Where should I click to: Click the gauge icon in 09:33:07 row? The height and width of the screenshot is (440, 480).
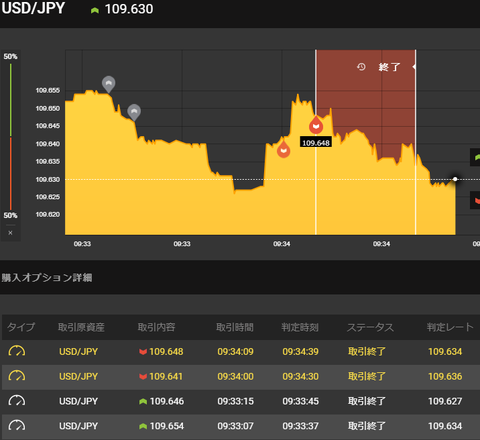17,426
